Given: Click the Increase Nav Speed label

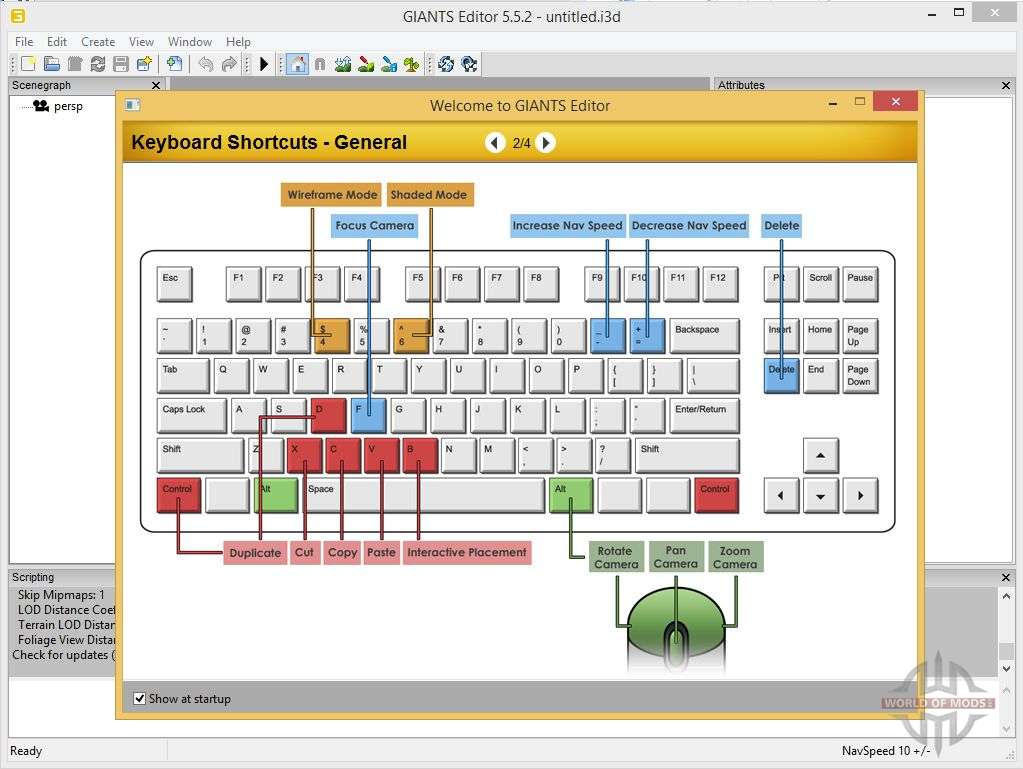Looking at the screenshot, I should click(x=567, y=226).
